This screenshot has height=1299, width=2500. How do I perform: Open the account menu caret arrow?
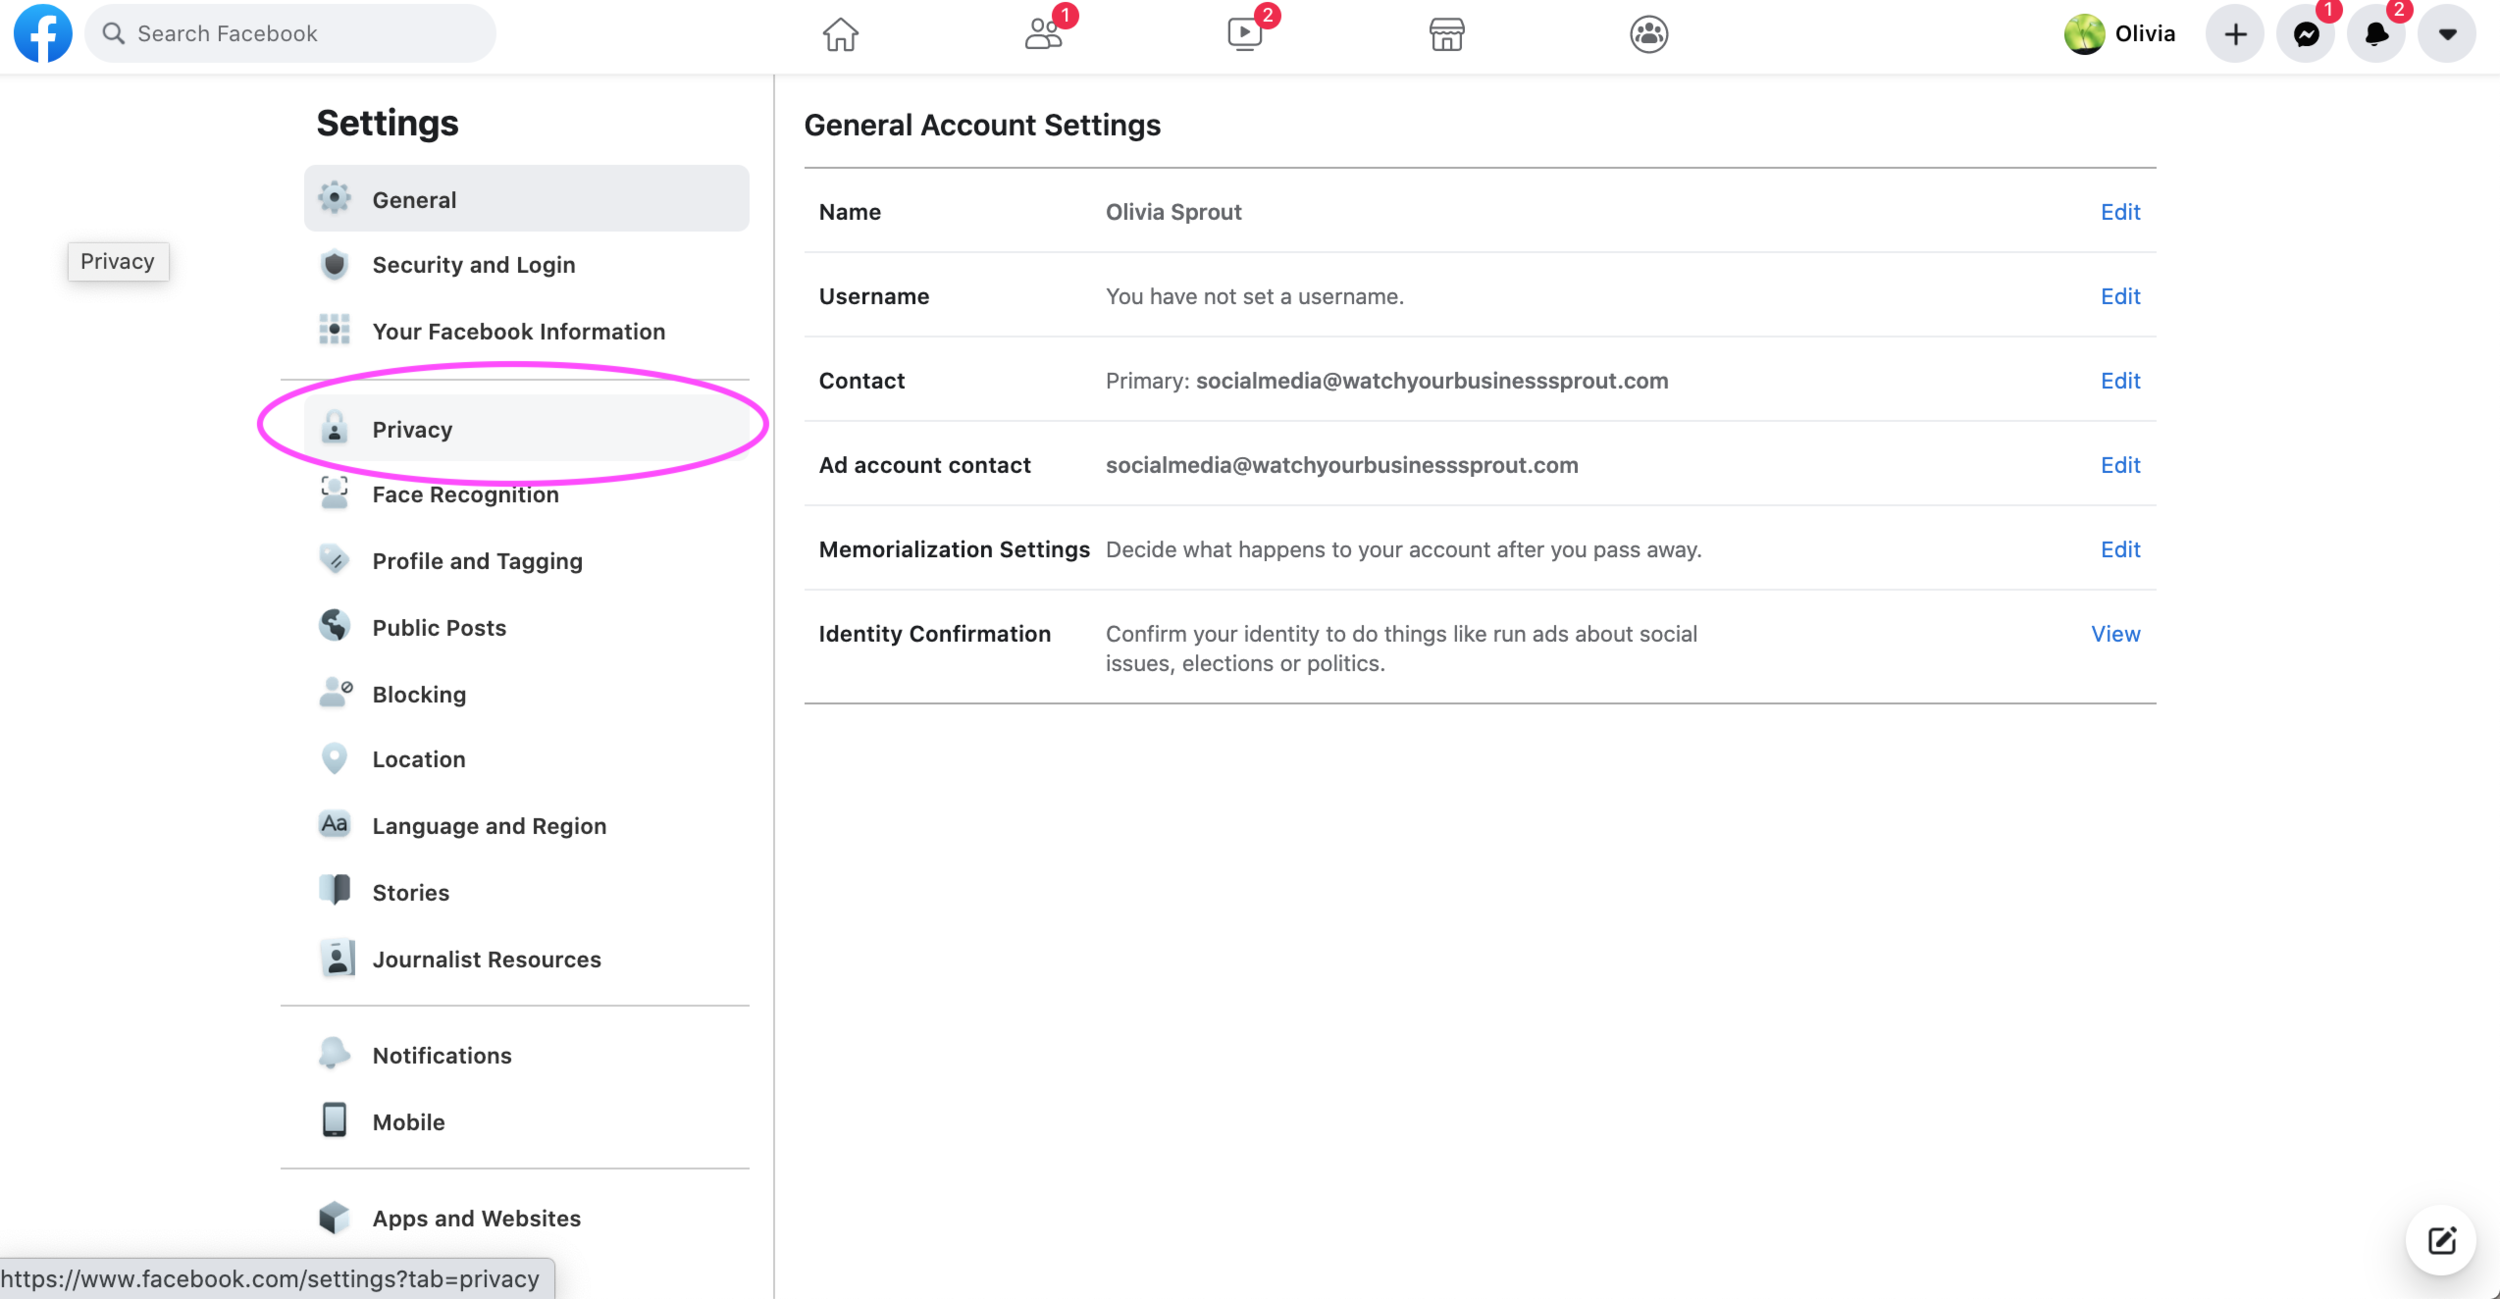pos(2446,33)
